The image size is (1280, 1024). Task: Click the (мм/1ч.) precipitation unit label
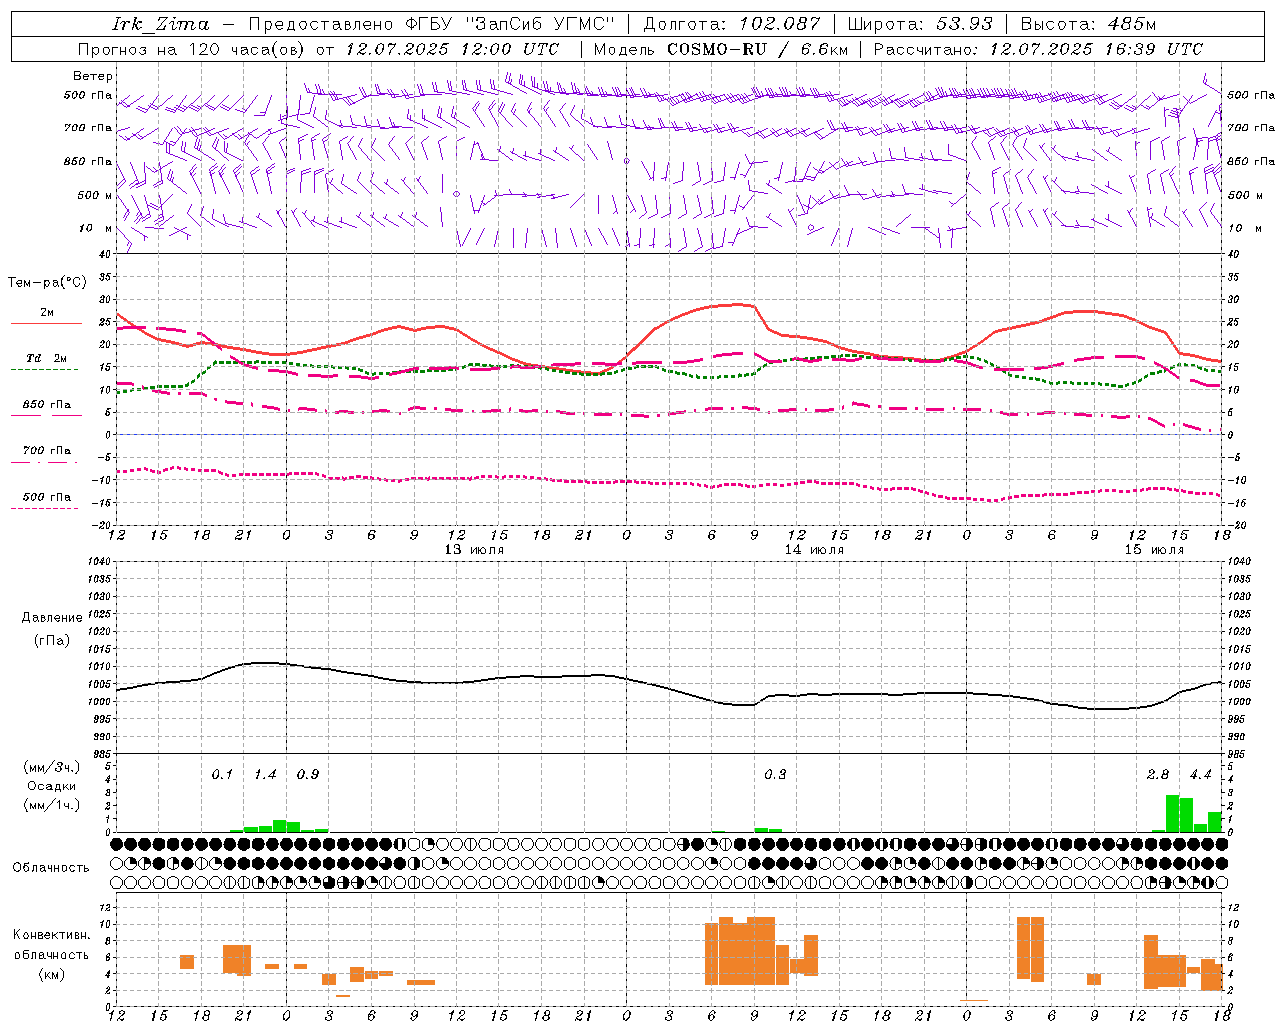[x=52, y=804]
